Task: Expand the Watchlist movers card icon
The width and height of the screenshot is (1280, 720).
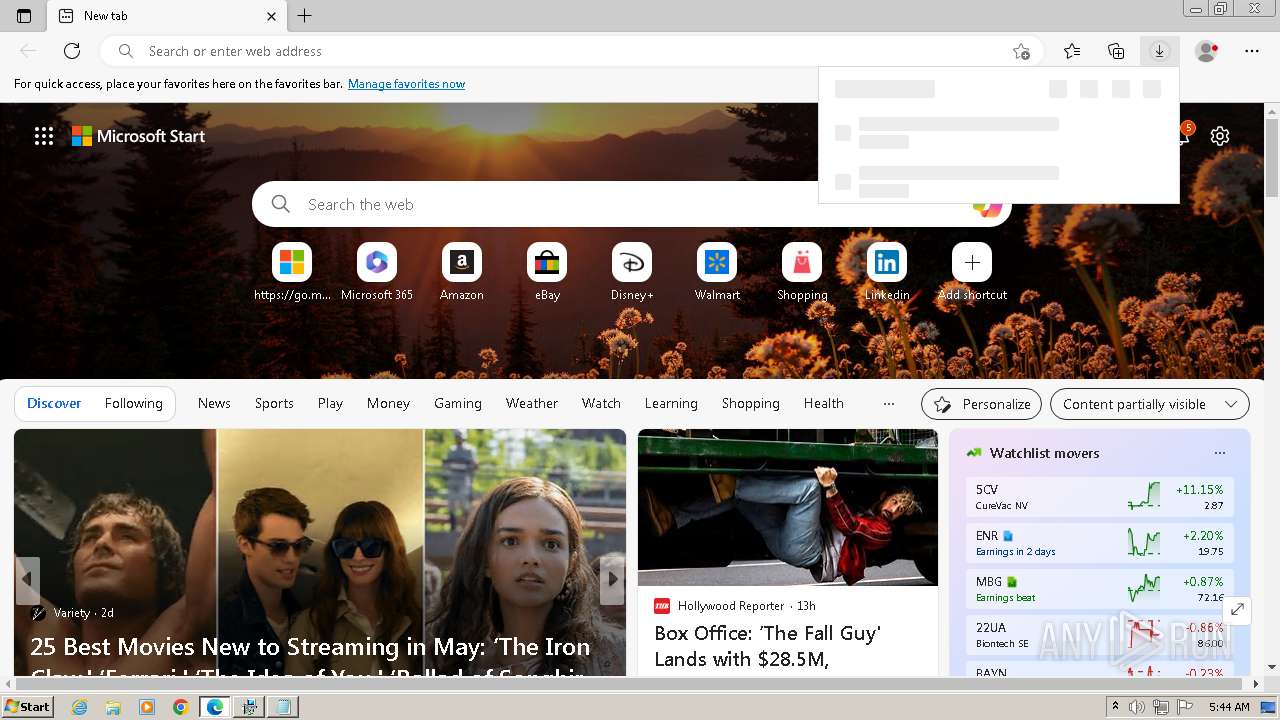Action: pyautogui.click(x=1238, y=609)
